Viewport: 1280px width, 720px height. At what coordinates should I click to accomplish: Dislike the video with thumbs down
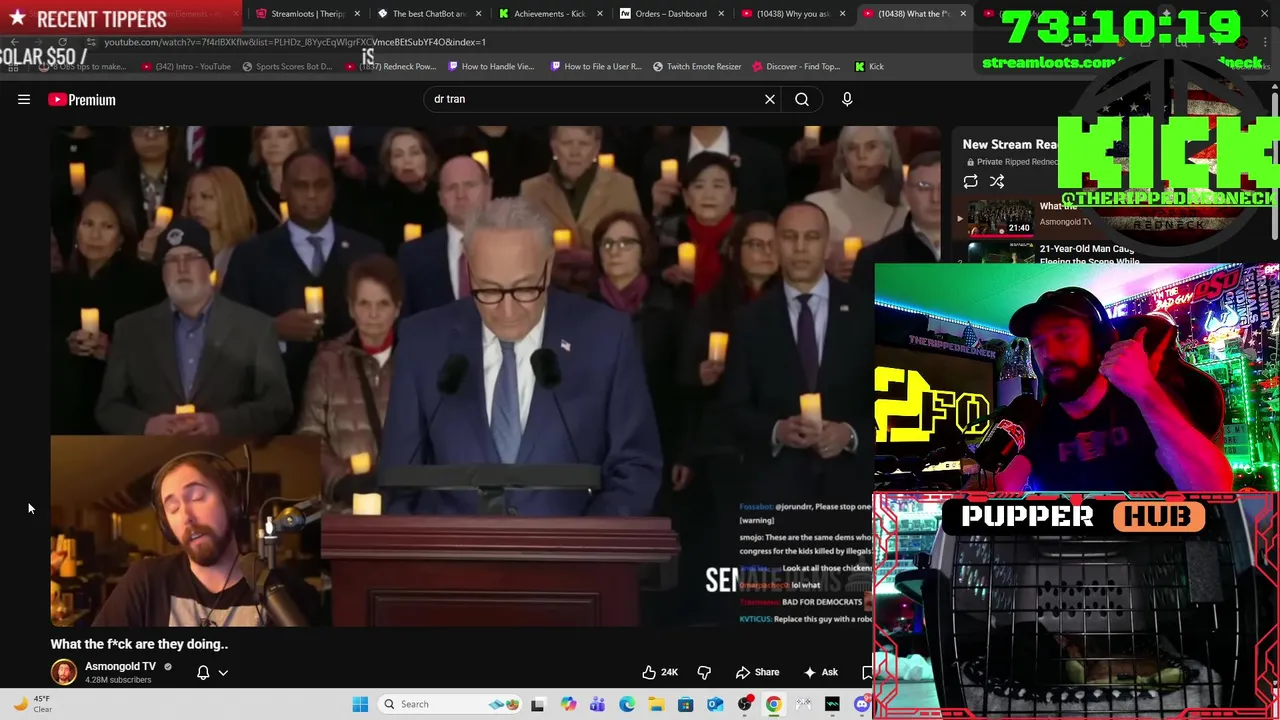(704, 672)
